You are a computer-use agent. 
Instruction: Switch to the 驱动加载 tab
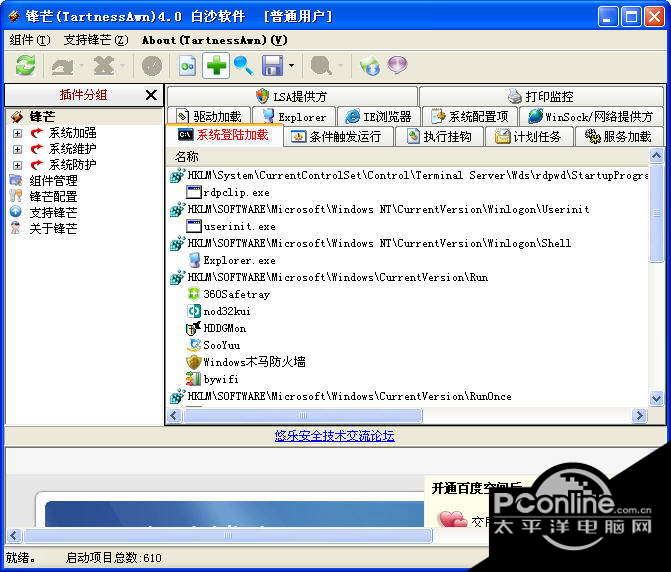(209, 116)
